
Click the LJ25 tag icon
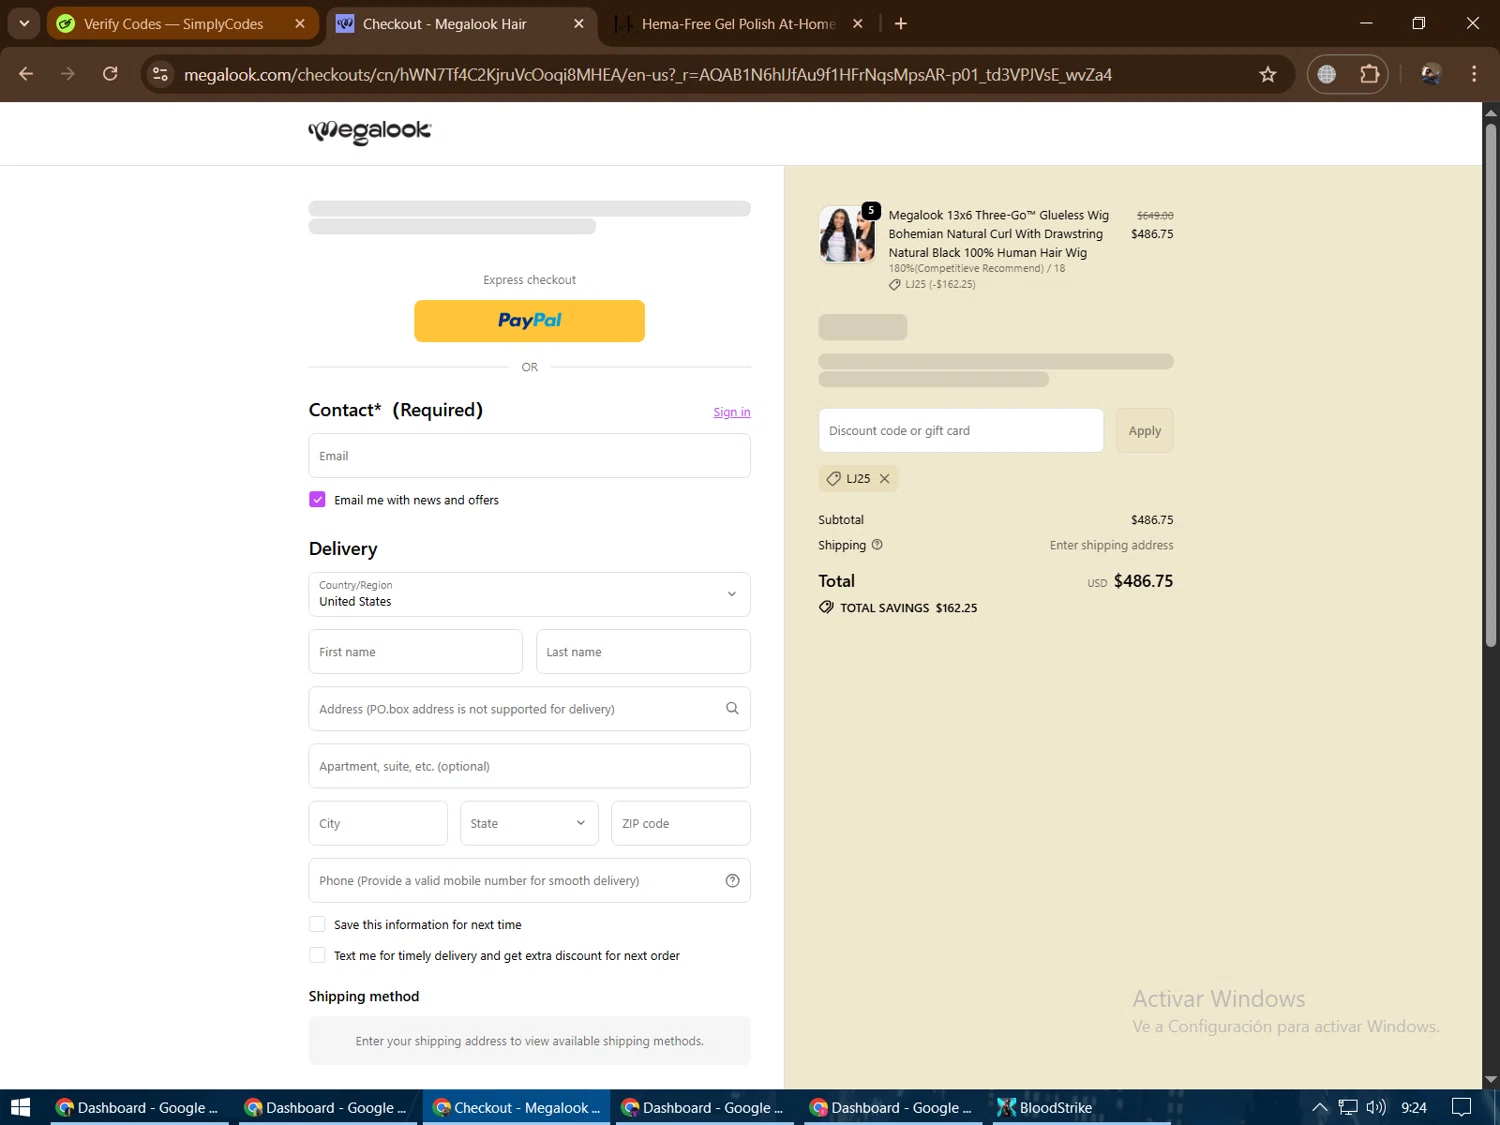point(833,479)
